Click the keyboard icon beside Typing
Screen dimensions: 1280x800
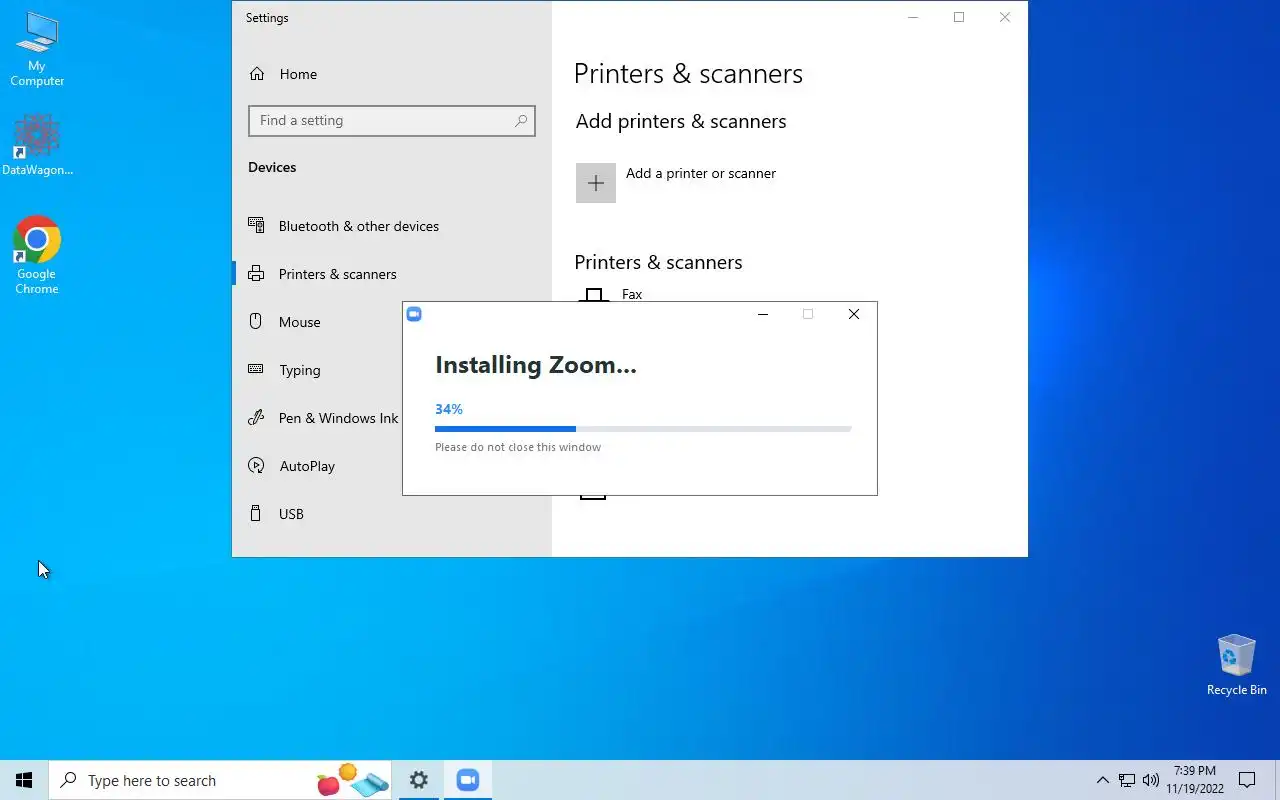[x=256, y=369]
